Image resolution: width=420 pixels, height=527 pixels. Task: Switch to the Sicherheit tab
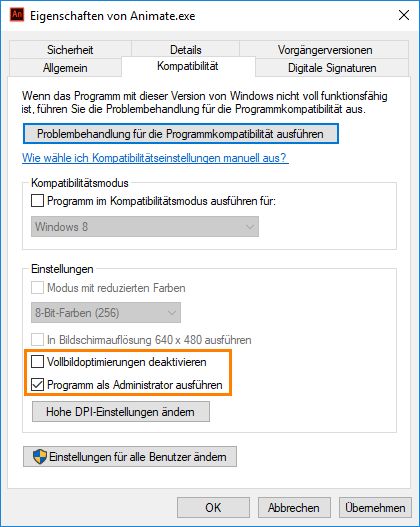[x=70, y=50]
